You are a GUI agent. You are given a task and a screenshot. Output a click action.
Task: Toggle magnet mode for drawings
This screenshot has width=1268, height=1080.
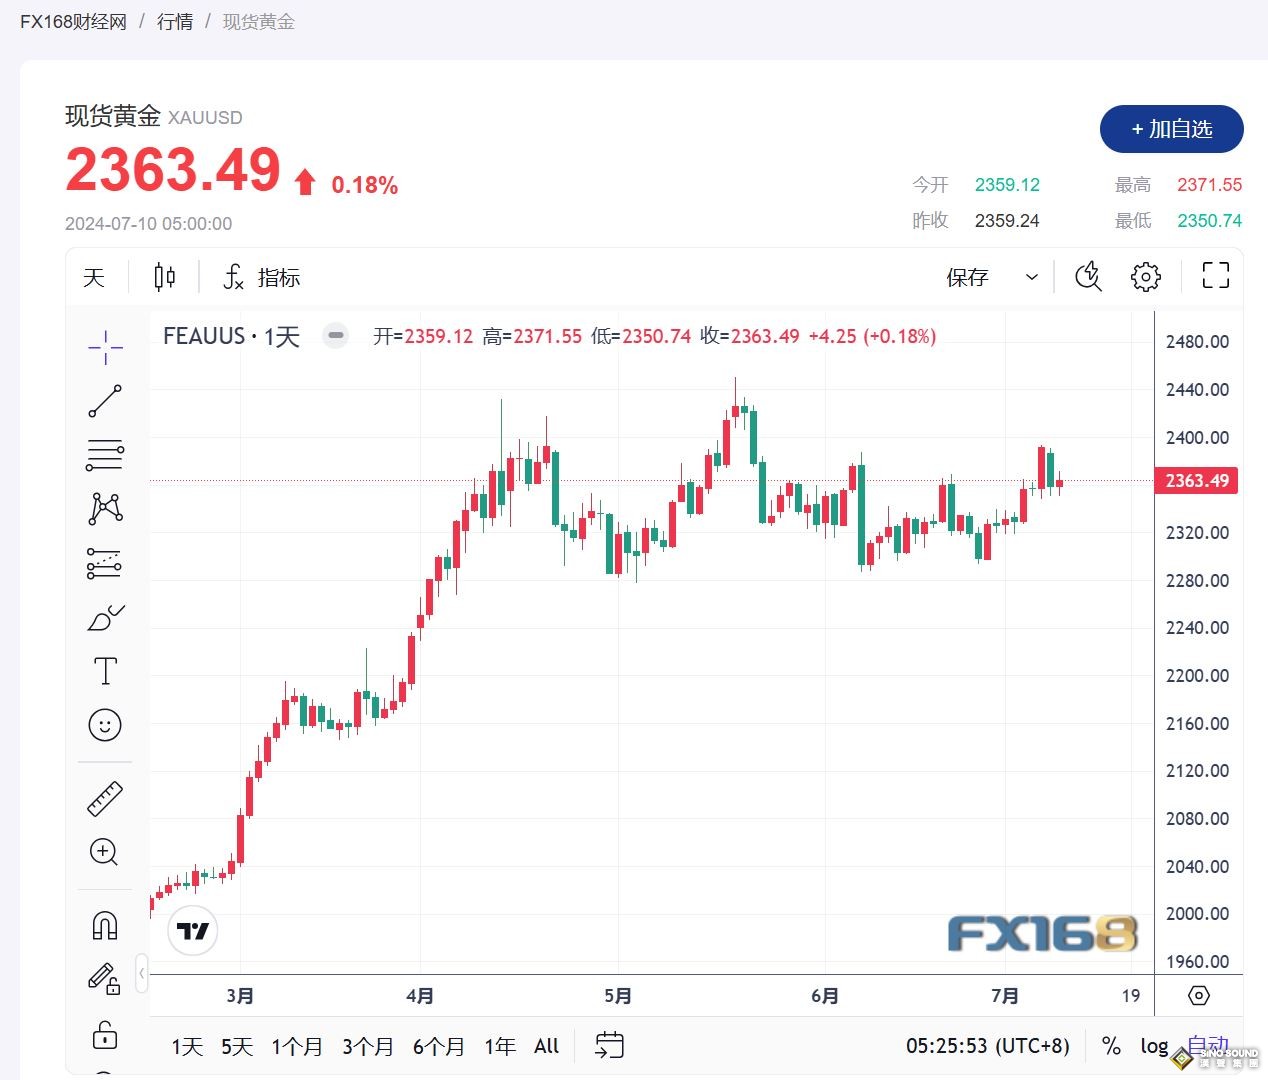[105, 925]
